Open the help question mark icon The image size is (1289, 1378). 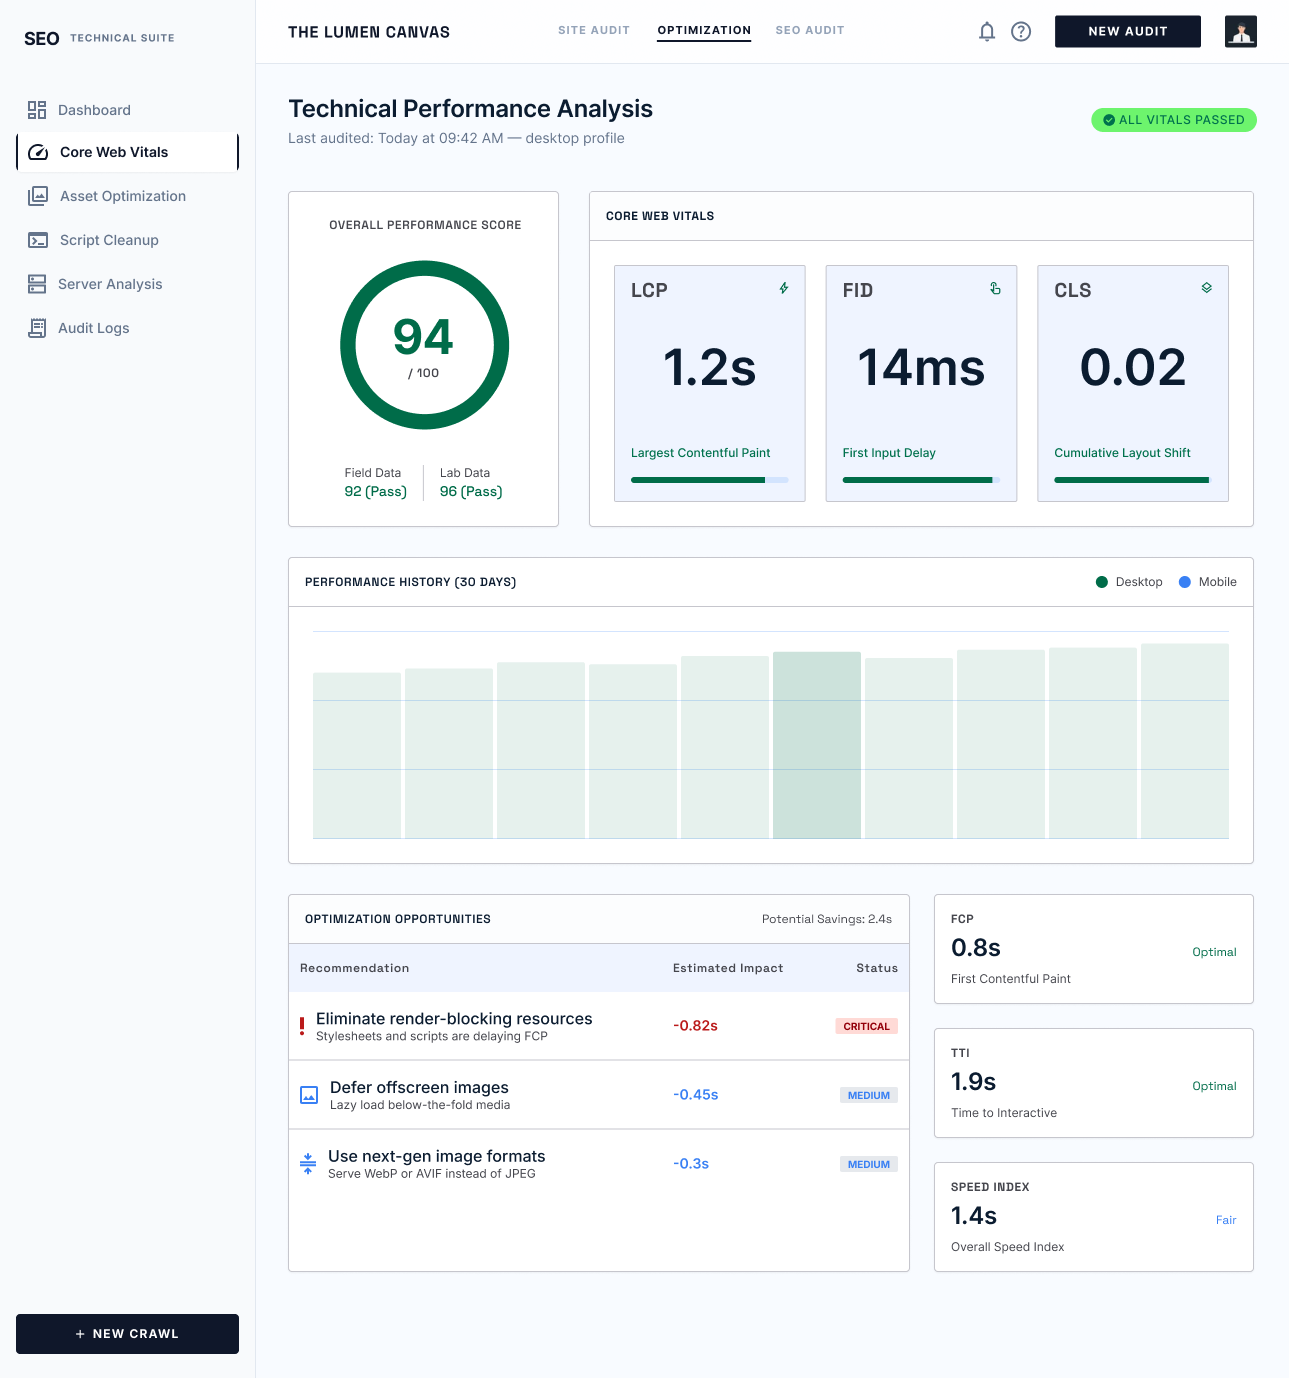coord(1021,31)
